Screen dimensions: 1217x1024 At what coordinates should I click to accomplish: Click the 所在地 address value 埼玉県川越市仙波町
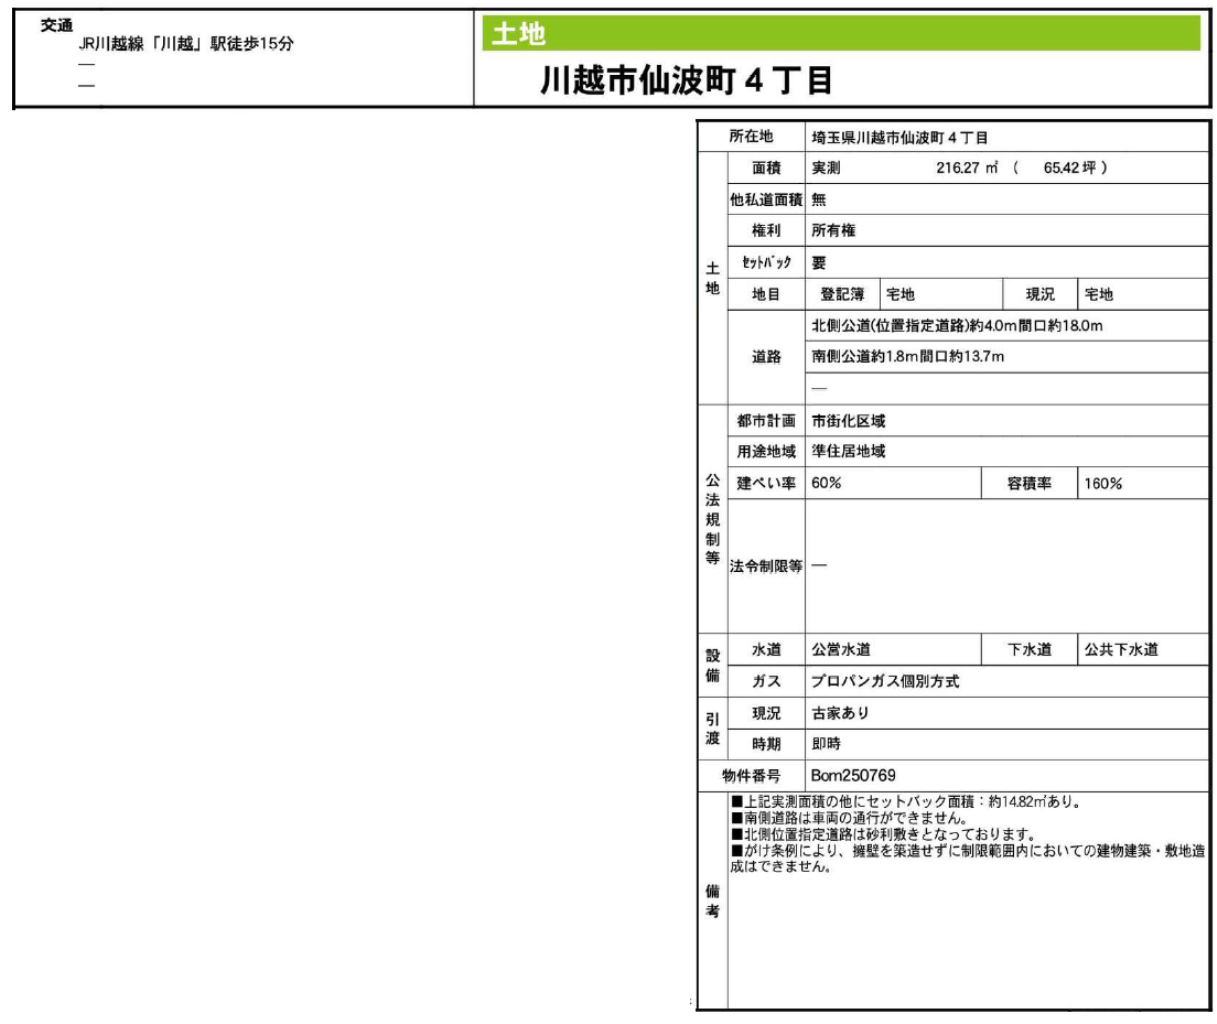899,137
